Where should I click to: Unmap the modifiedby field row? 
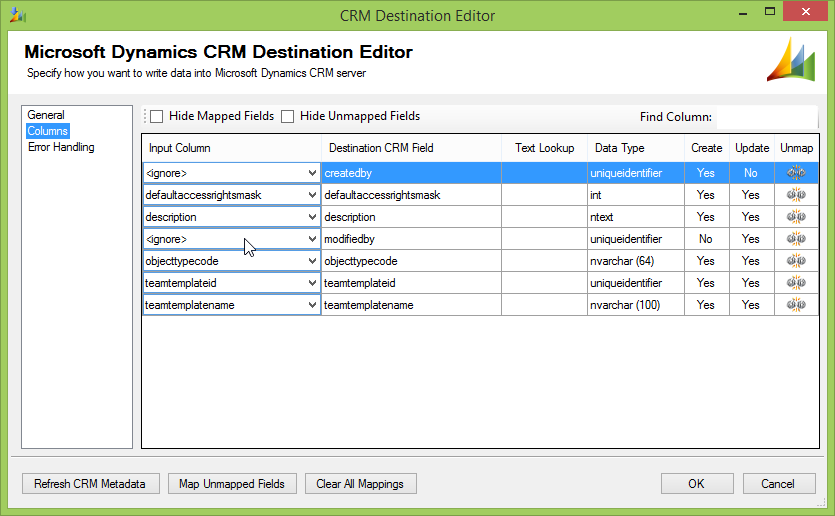[x=796, y=239]
